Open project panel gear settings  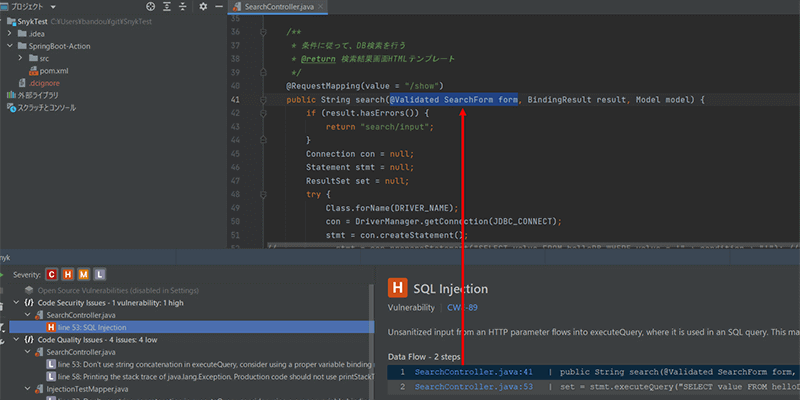click(x=203, y=7)
